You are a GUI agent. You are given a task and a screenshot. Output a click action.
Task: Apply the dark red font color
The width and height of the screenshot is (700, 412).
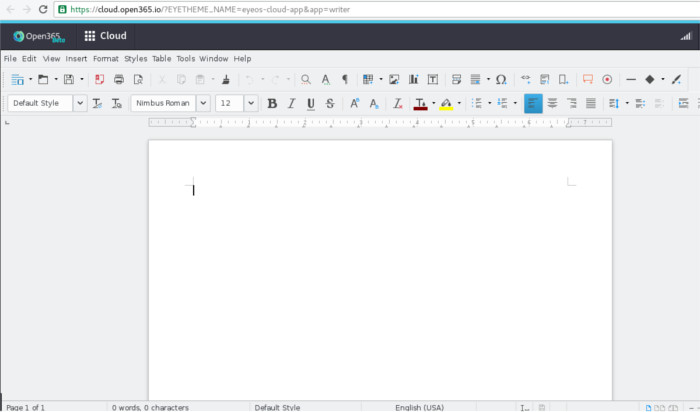click(x=421, y=104)
